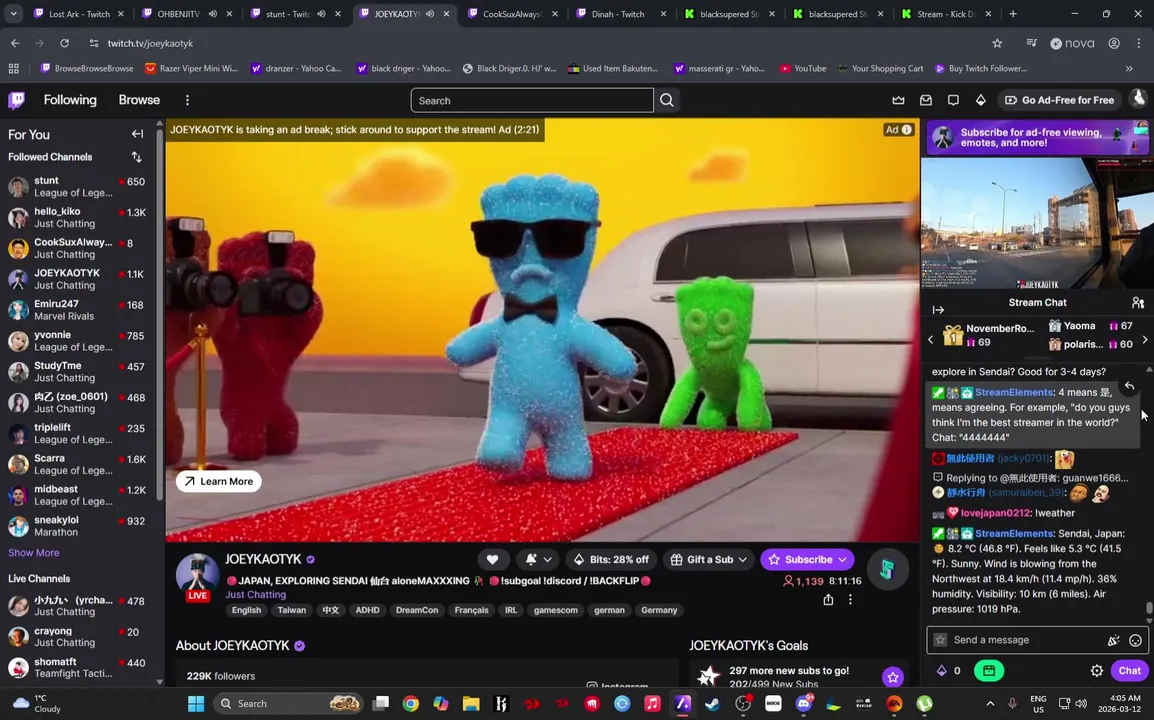Image resolution: width=1154 pixels, height=720 pixels.
Task: Sort Followed Channels with the arrows icon
Action: point(136,157)
